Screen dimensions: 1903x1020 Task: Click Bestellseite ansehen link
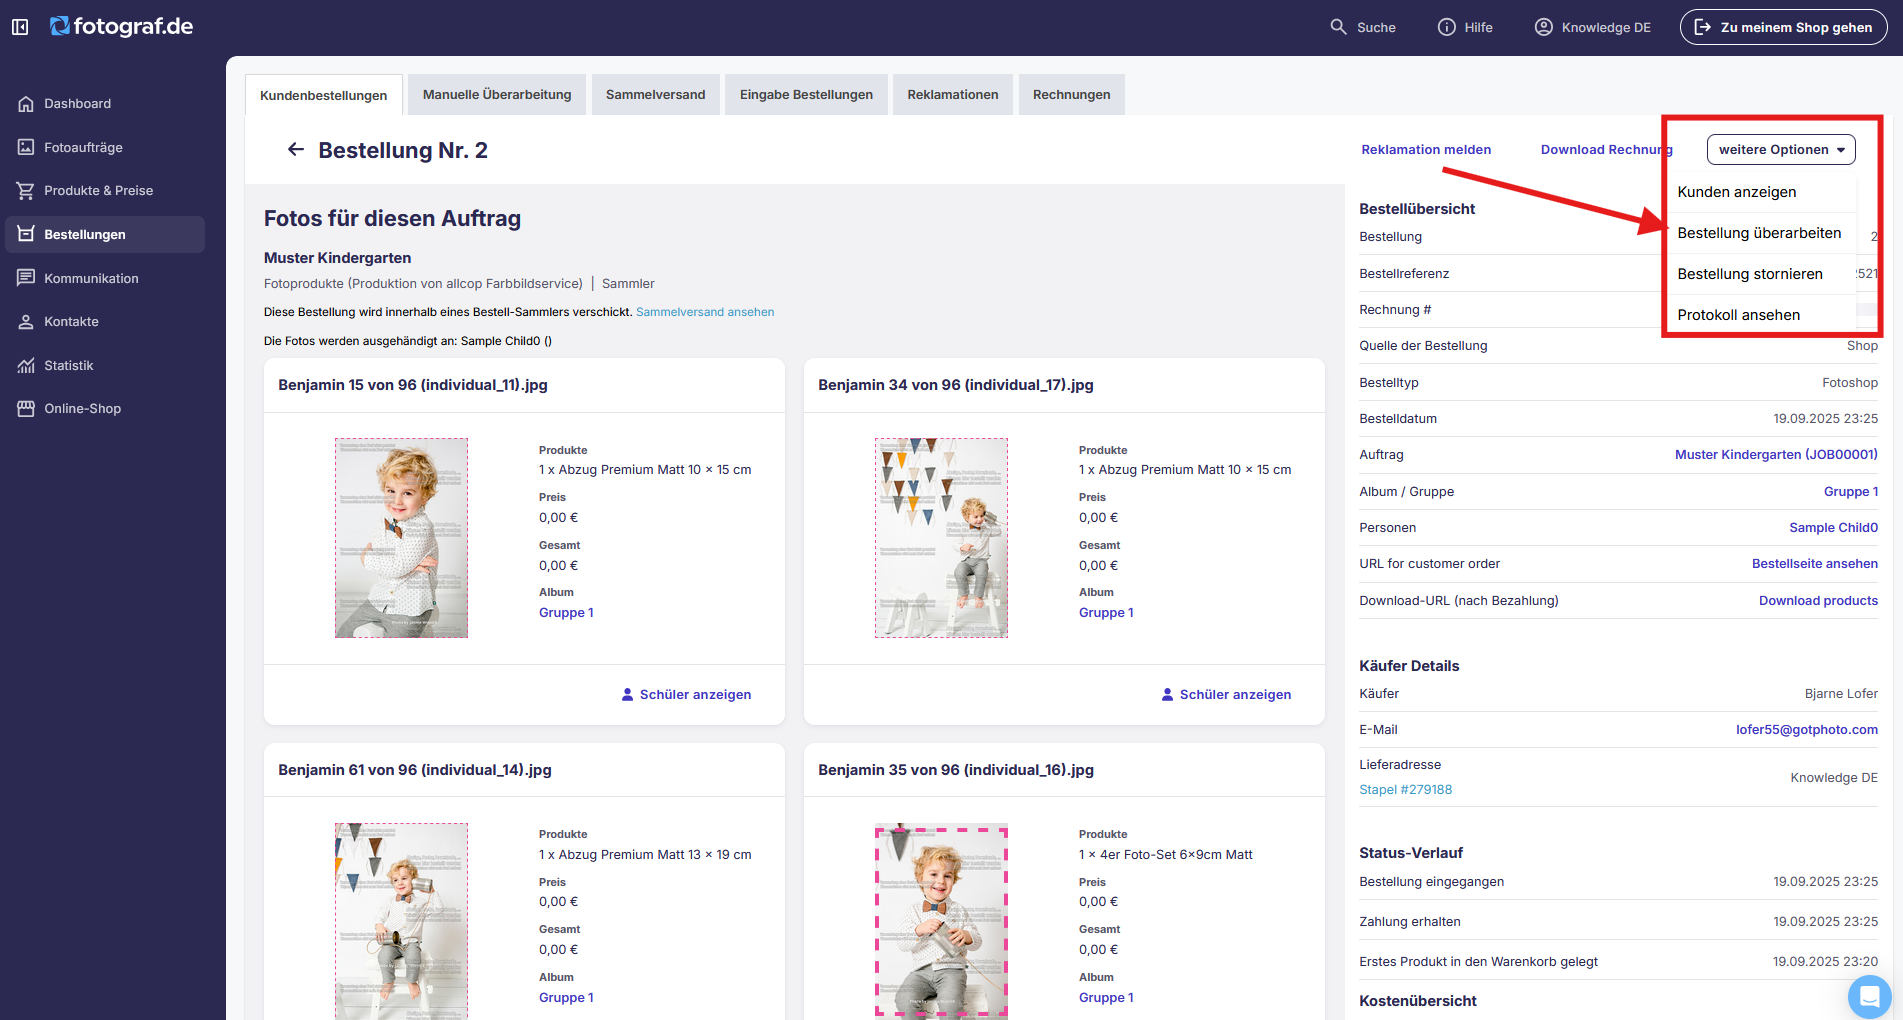pyautogui.click(x=1814, y=564)
